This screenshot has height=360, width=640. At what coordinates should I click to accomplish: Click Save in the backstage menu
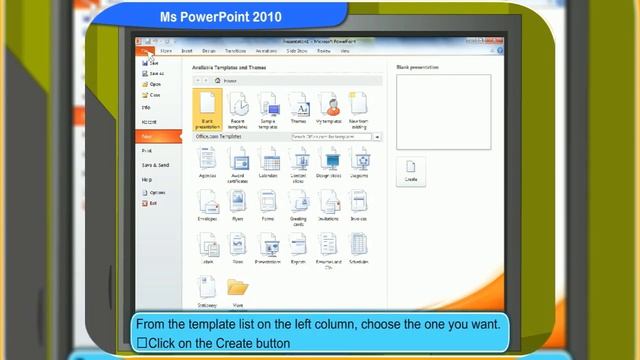(150, 63)
